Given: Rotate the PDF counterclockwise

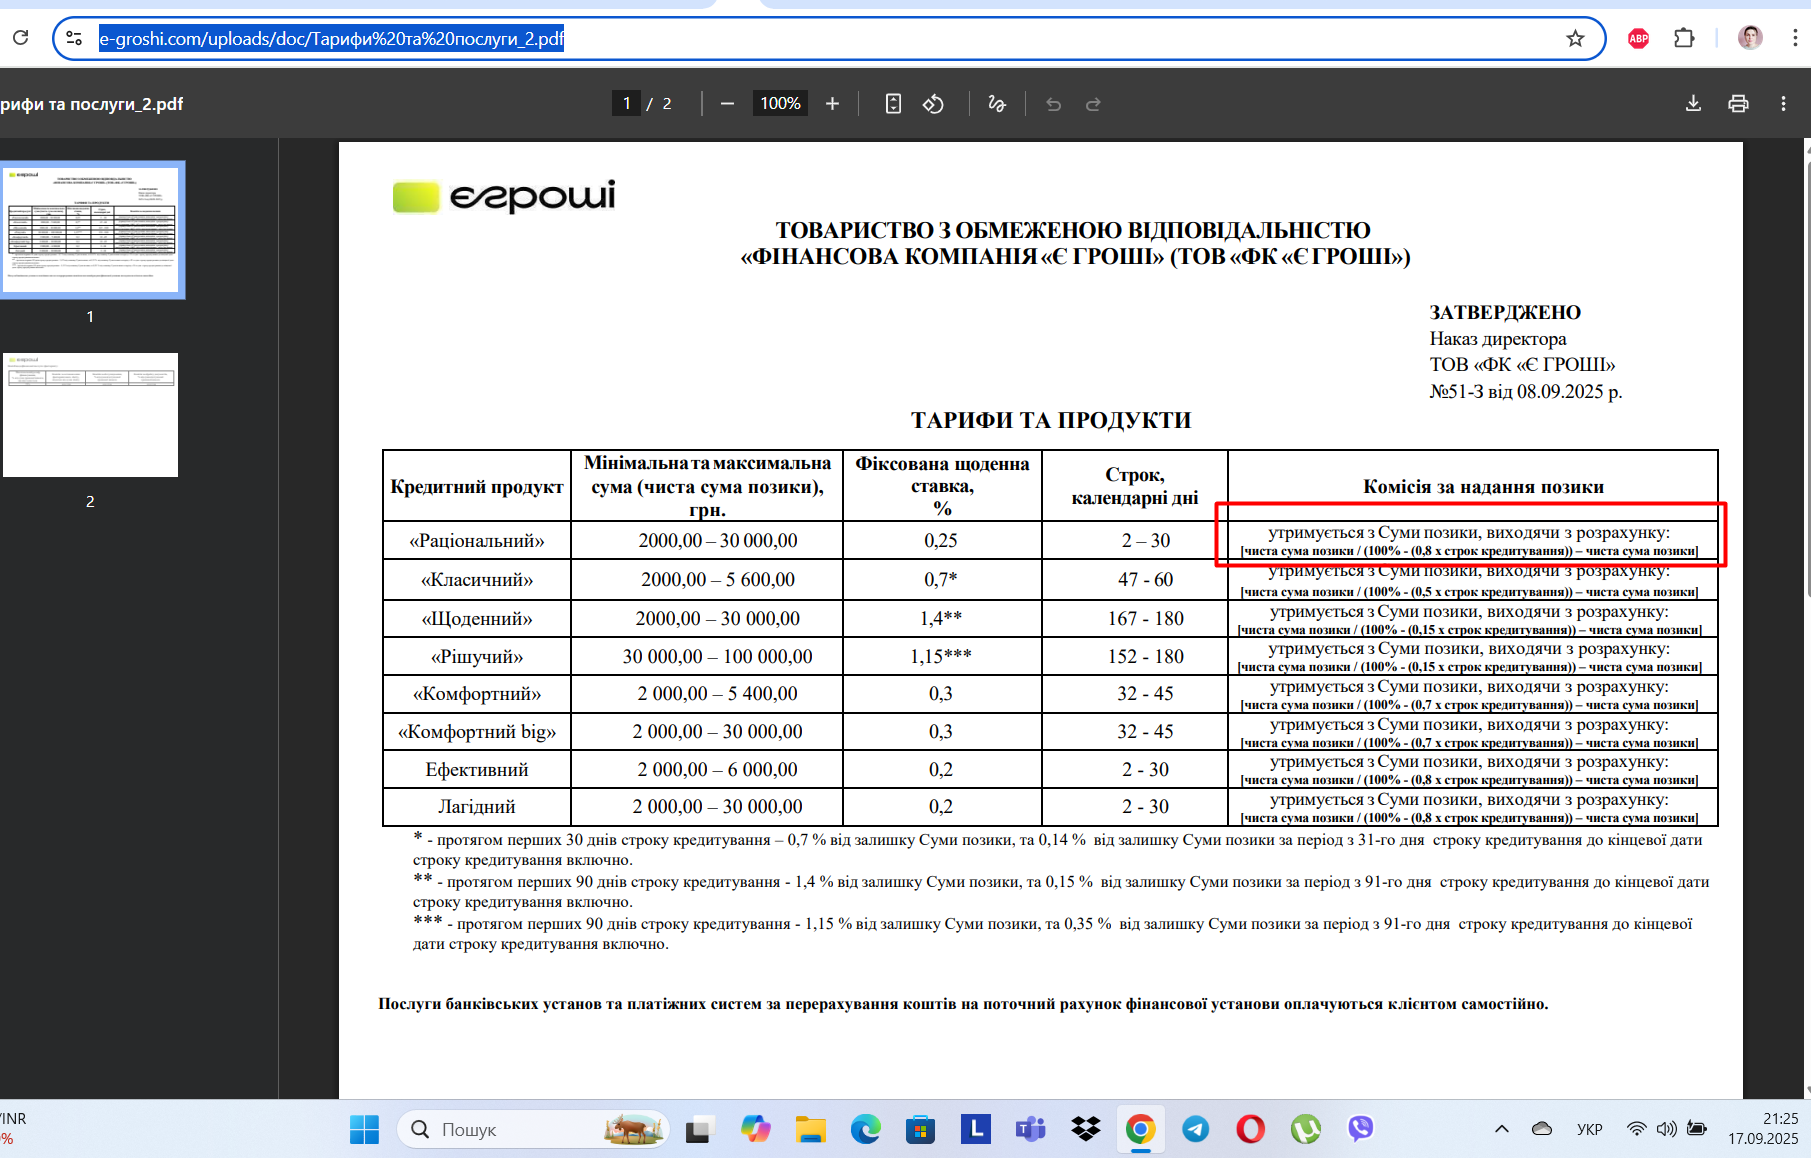Looking at the screenshot, I should pos(933,103).
